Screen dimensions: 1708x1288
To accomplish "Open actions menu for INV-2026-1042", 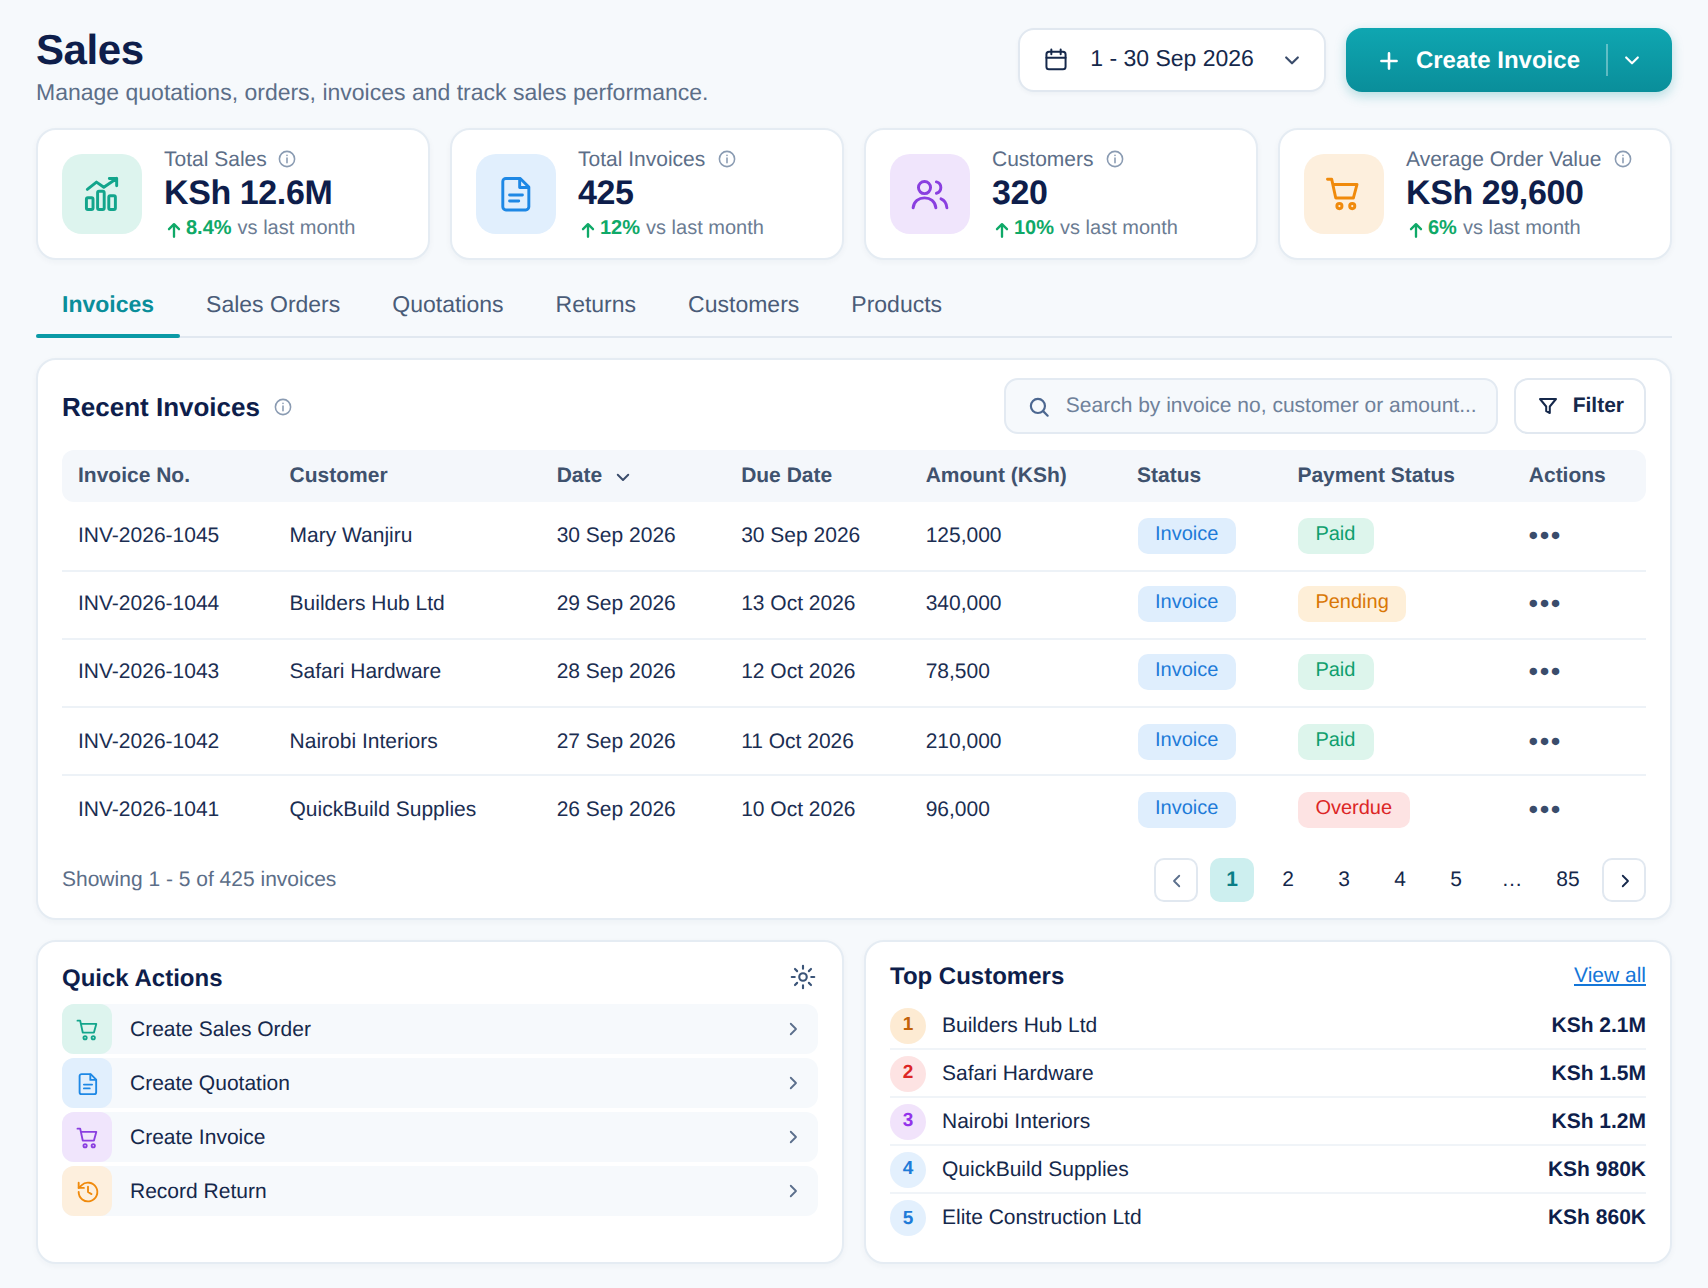I will coord(1544,741).
